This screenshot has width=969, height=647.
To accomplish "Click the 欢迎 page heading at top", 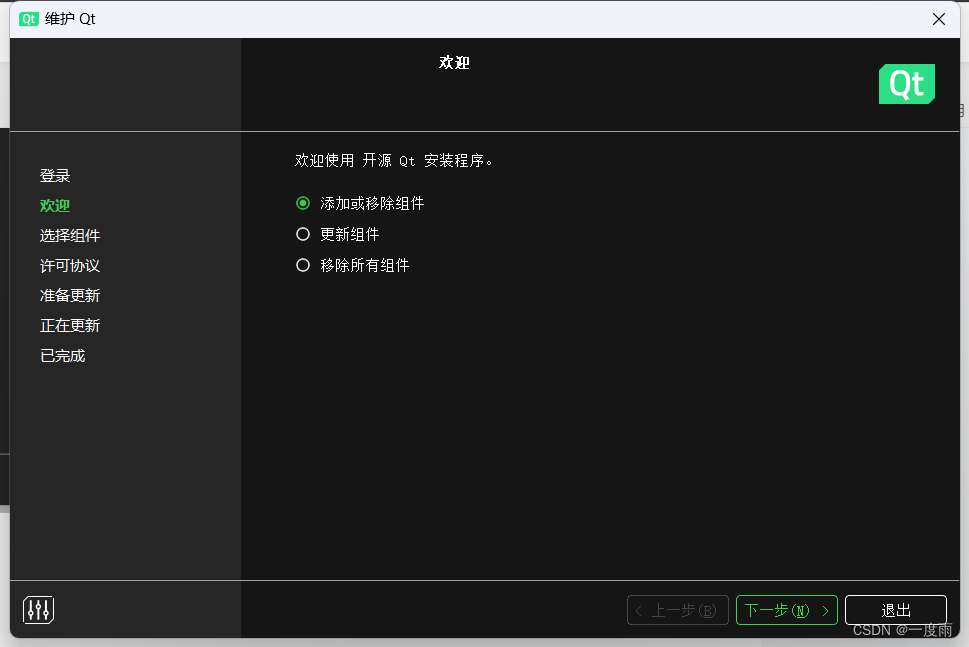I will point(454,62).
